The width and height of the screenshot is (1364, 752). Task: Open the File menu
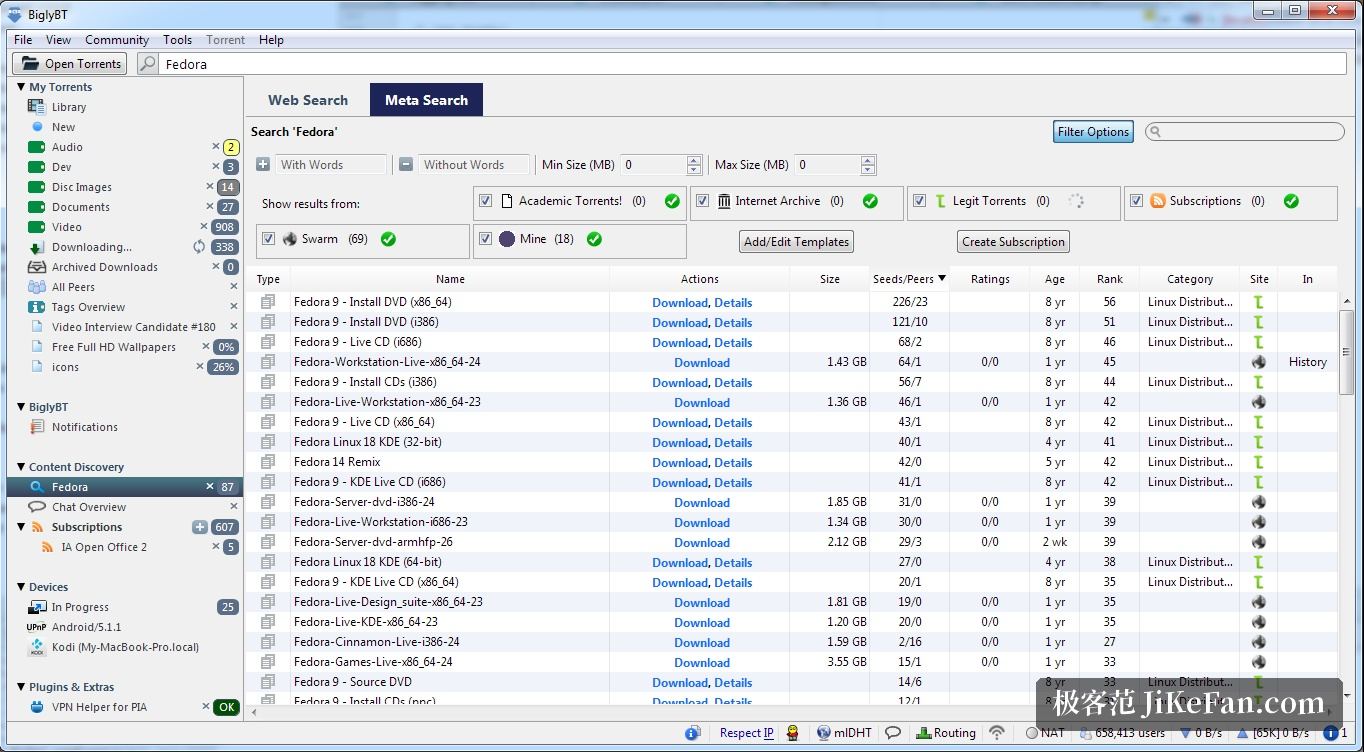23,40
